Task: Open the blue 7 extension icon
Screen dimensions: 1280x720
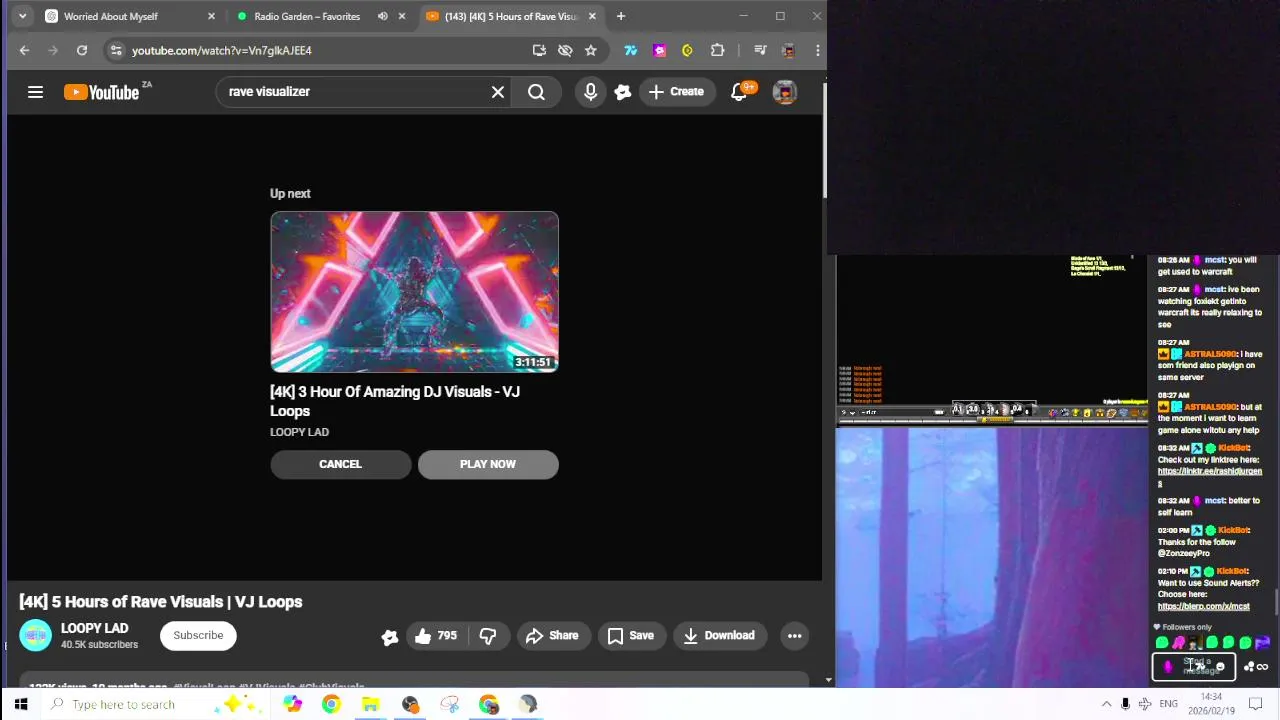Action: coord(630,50)
